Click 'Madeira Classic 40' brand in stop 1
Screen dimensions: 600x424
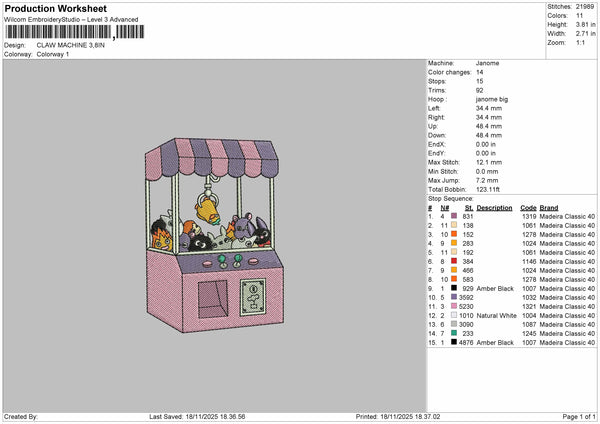click(567, 217)
